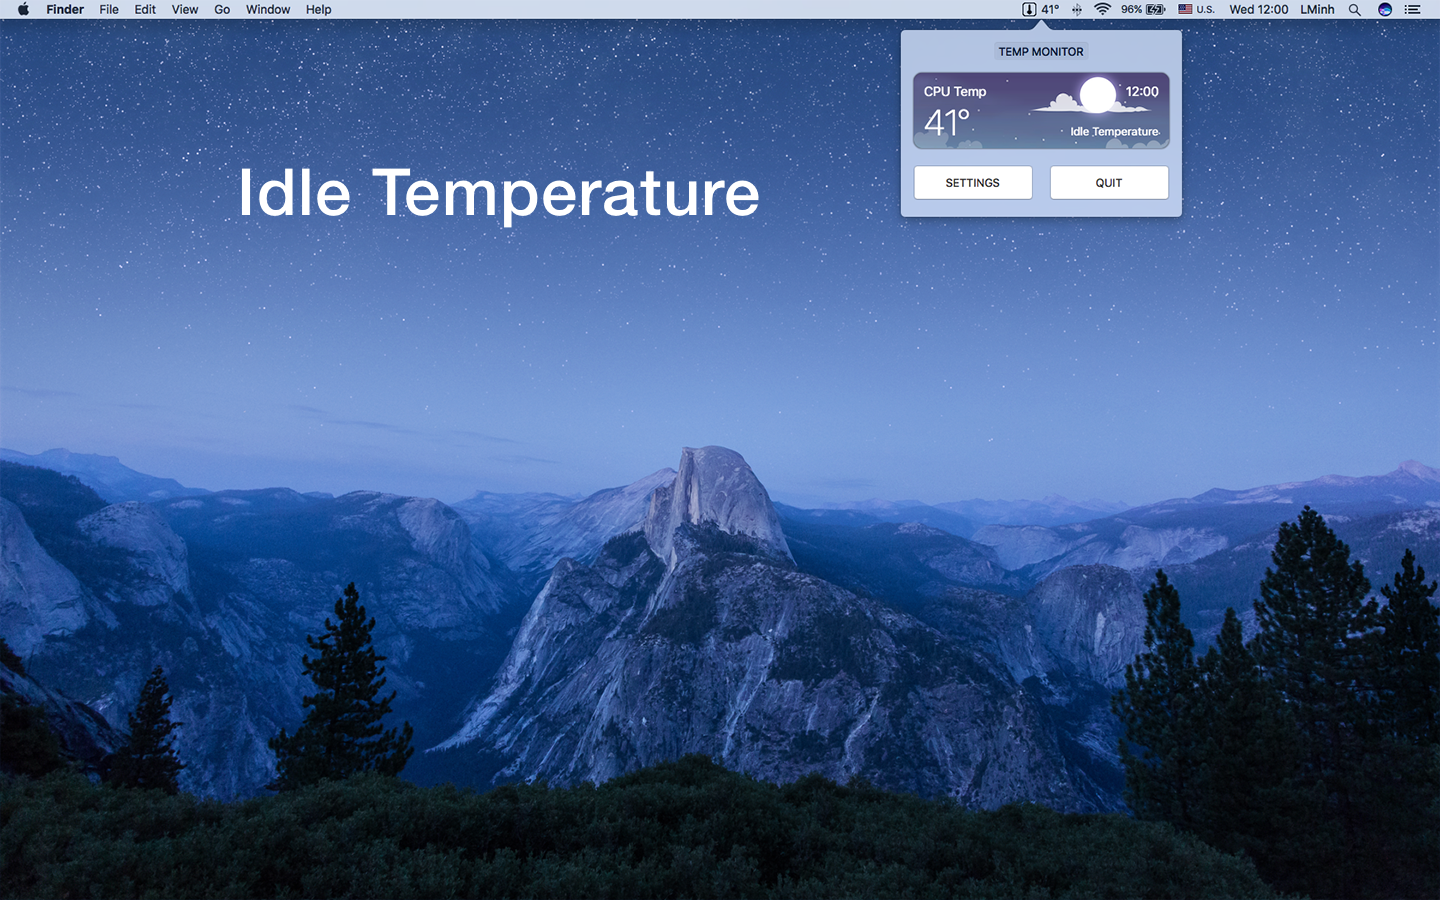
Task: Open the U.S. input source menu
Action: click(1196, 9)
